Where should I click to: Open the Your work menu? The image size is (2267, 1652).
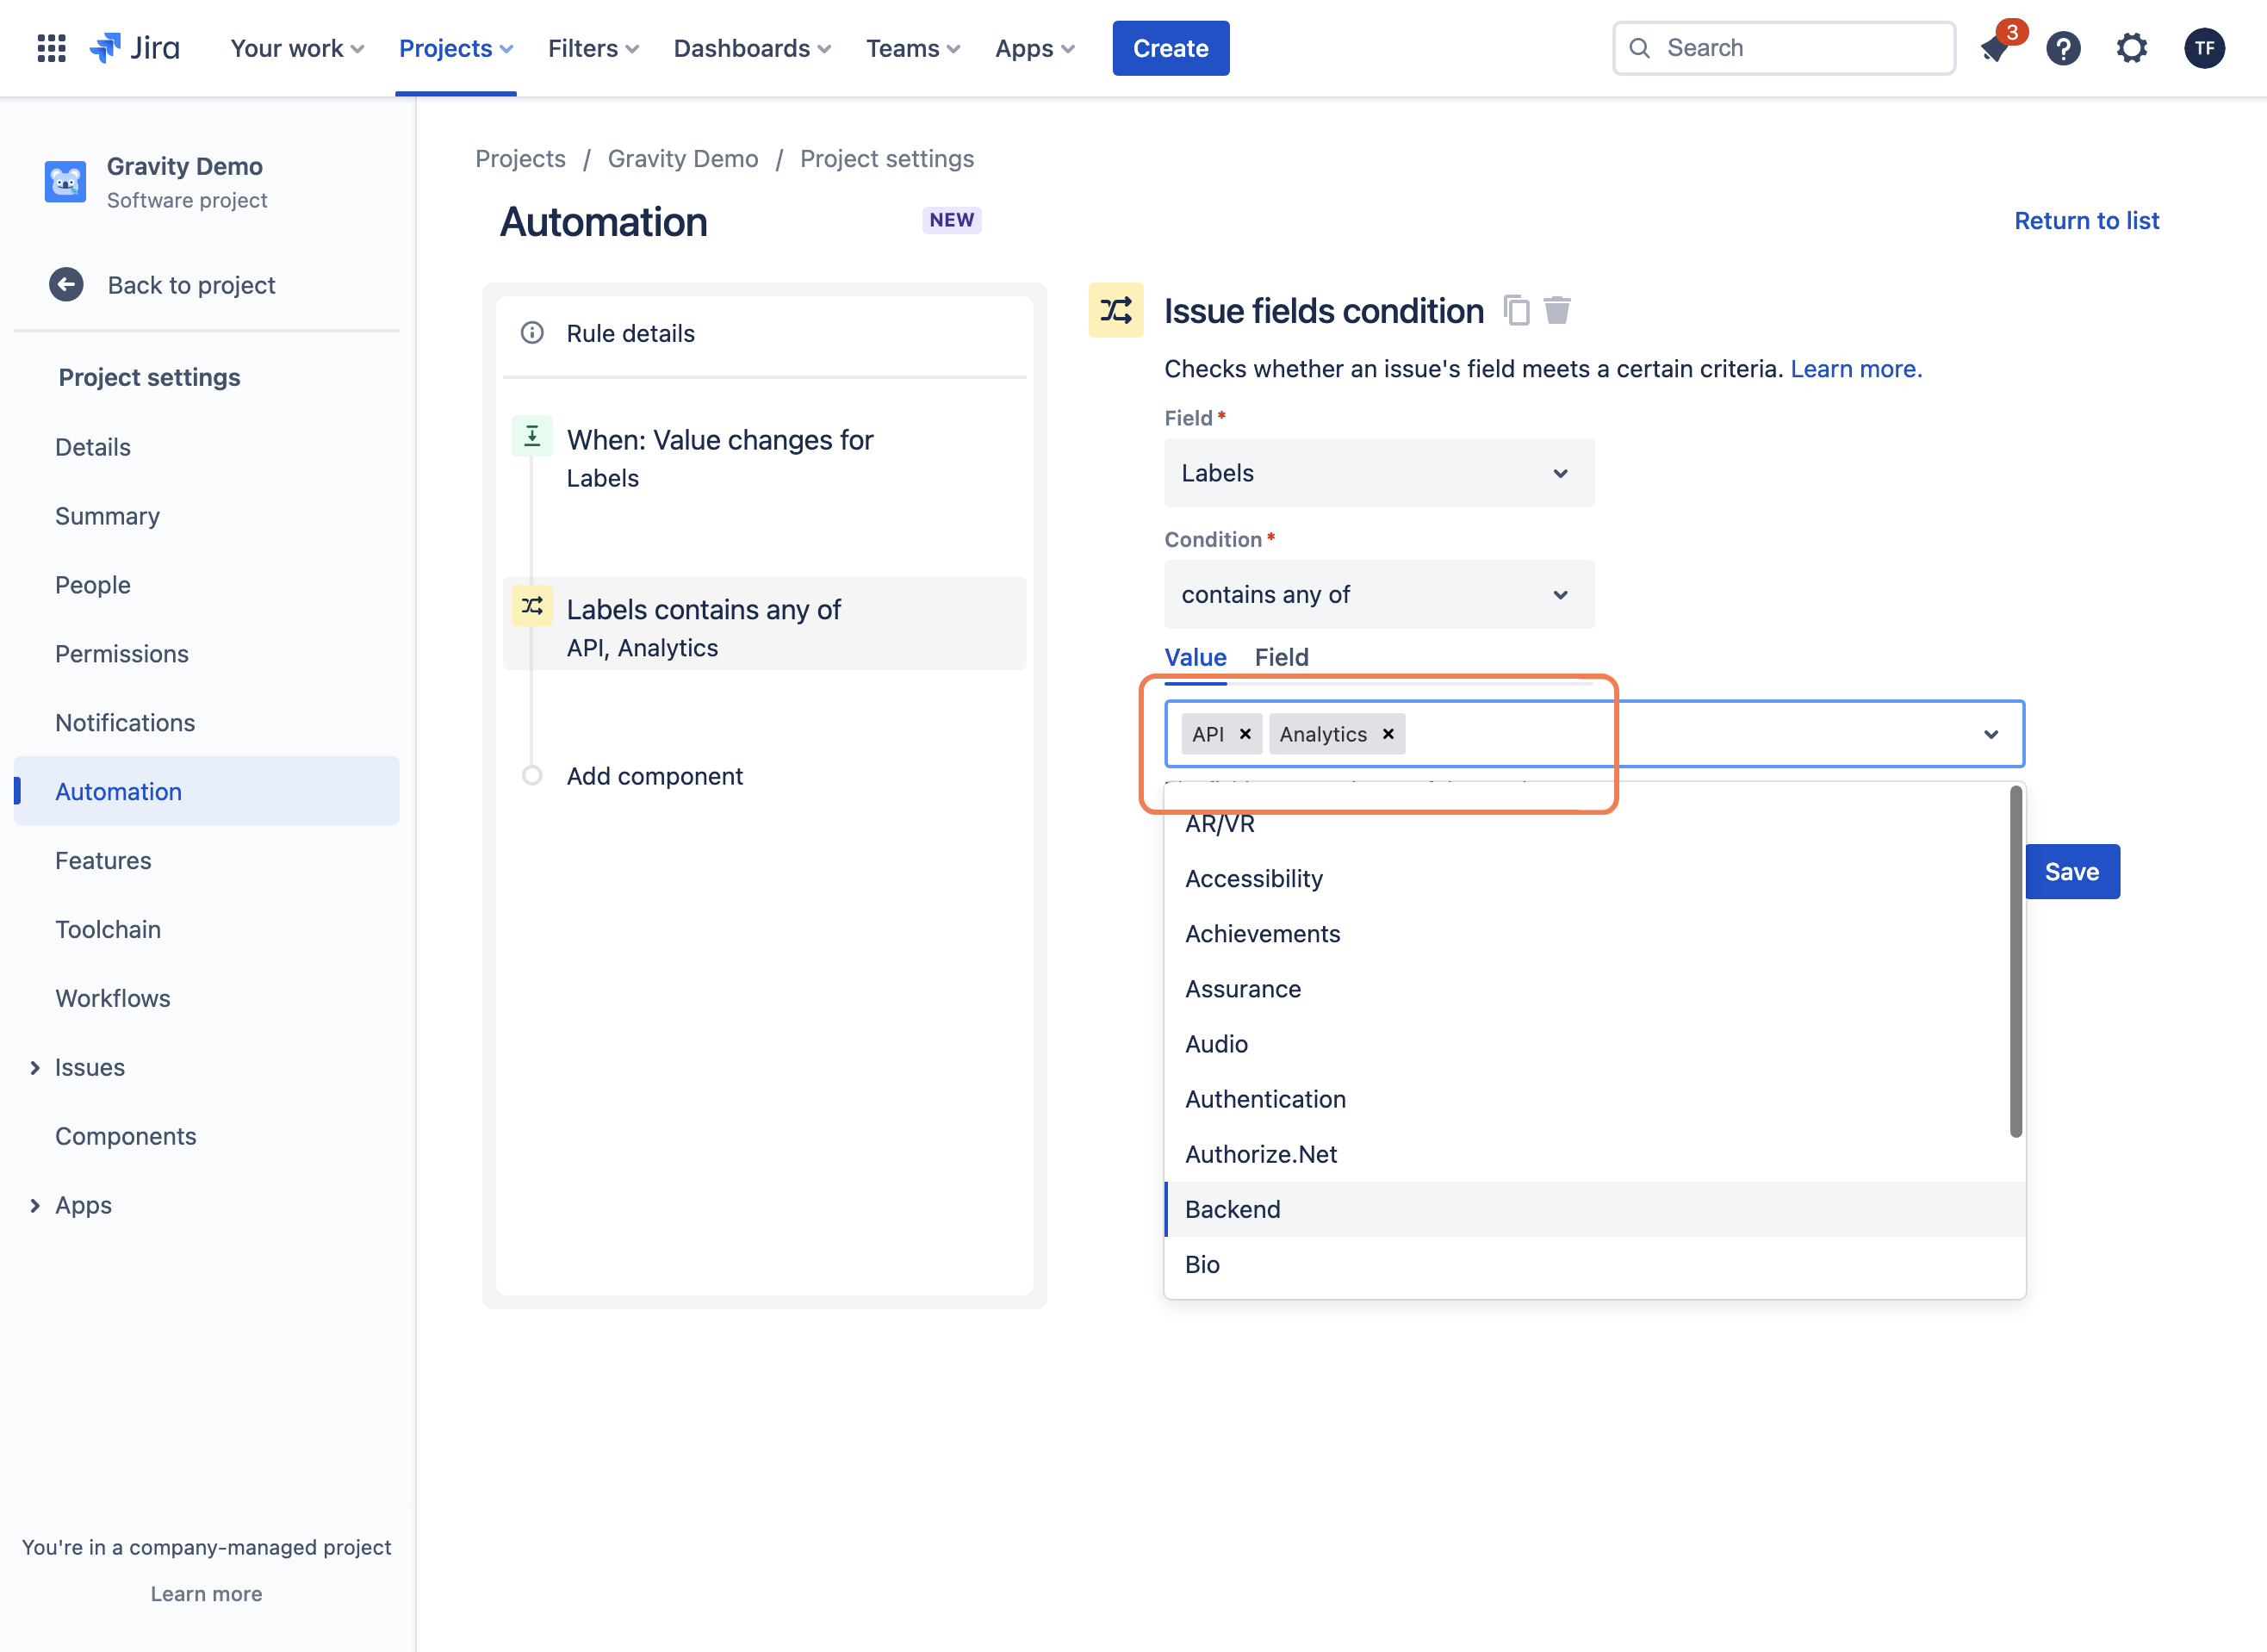tap(297, 48)
